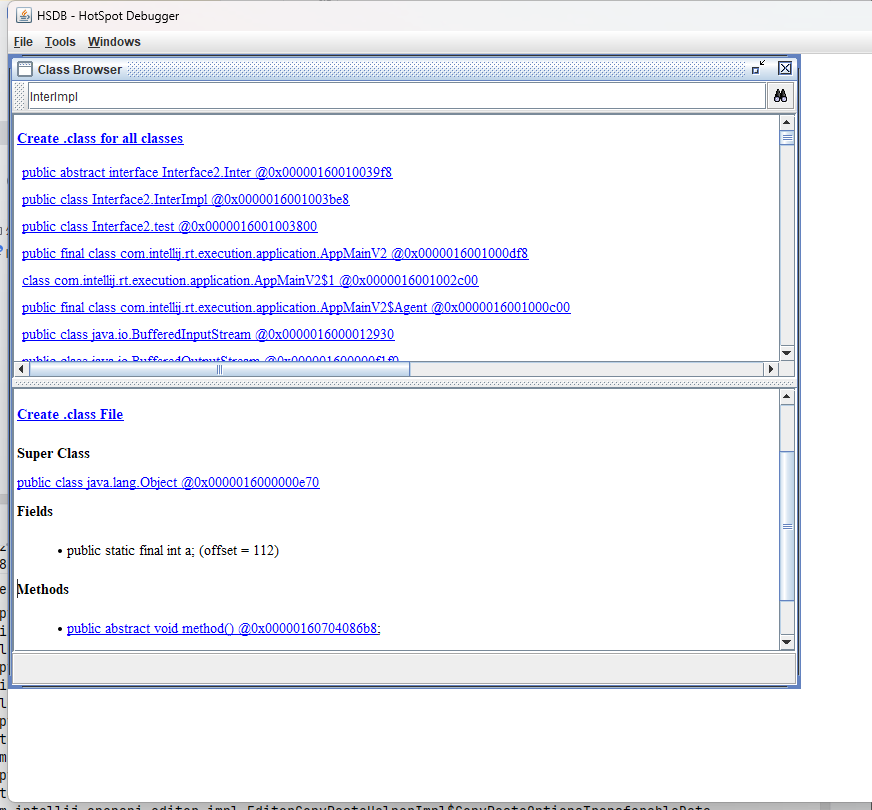
Task: Click left arrow of horizontal scrollbar
Action: coord(22,369)
